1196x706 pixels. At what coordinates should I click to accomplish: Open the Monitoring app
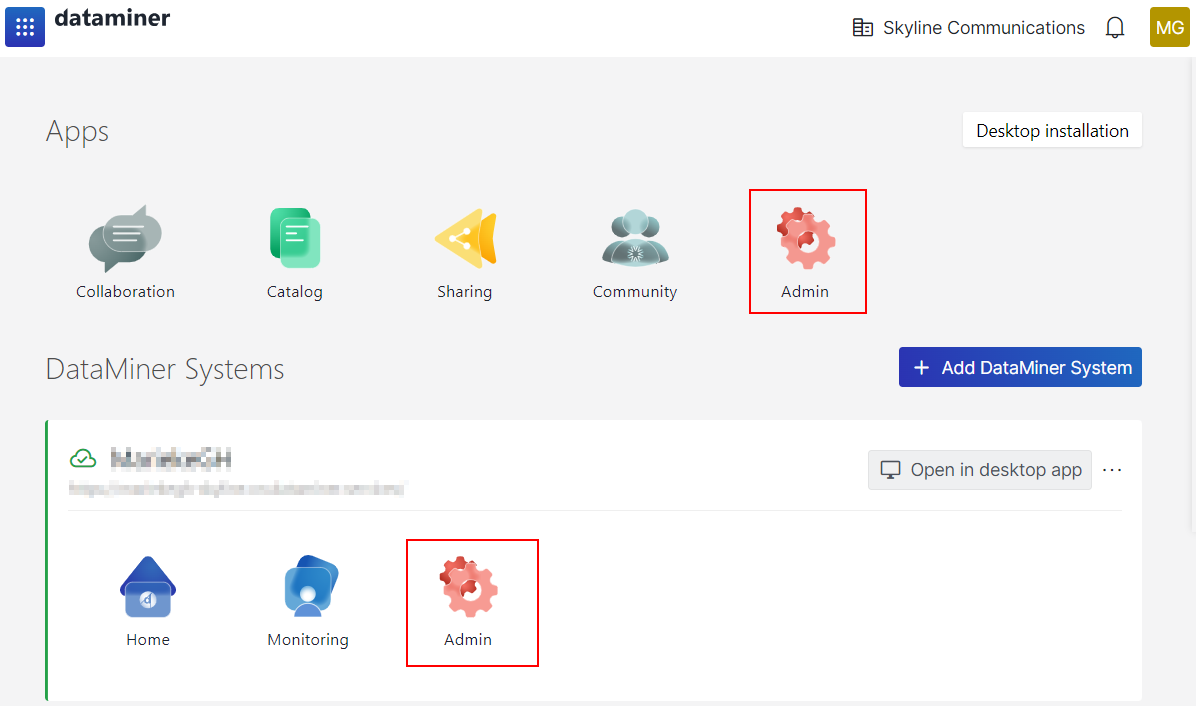pyautogui.click(x=307, y=602)
